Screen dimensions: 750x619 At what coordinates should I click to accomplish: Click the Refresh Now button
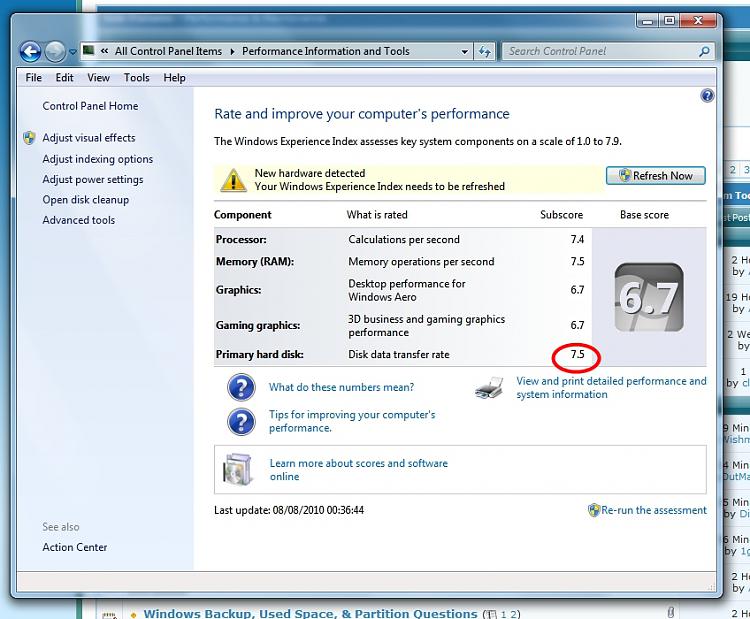click(655, 176)
